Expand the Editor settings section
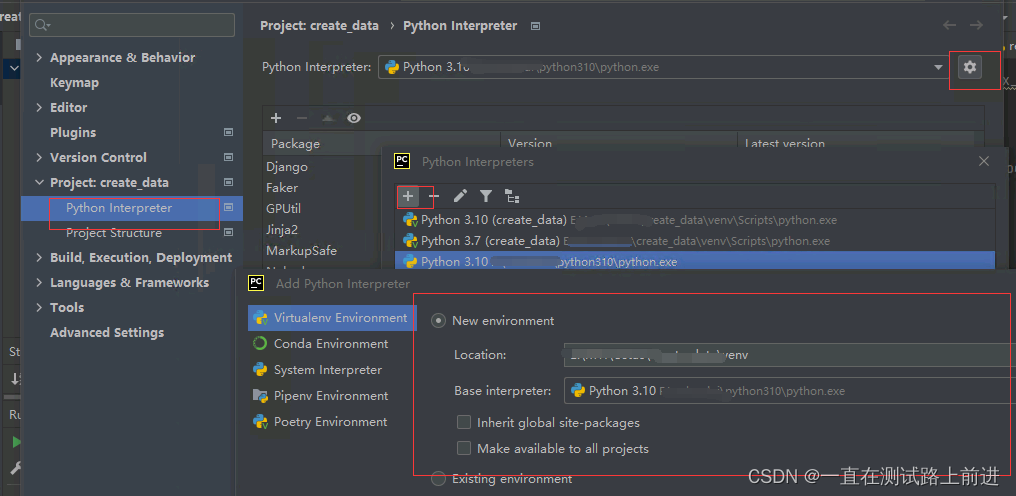This screenshot has height=496, width=1016. [x=39, y=108]
